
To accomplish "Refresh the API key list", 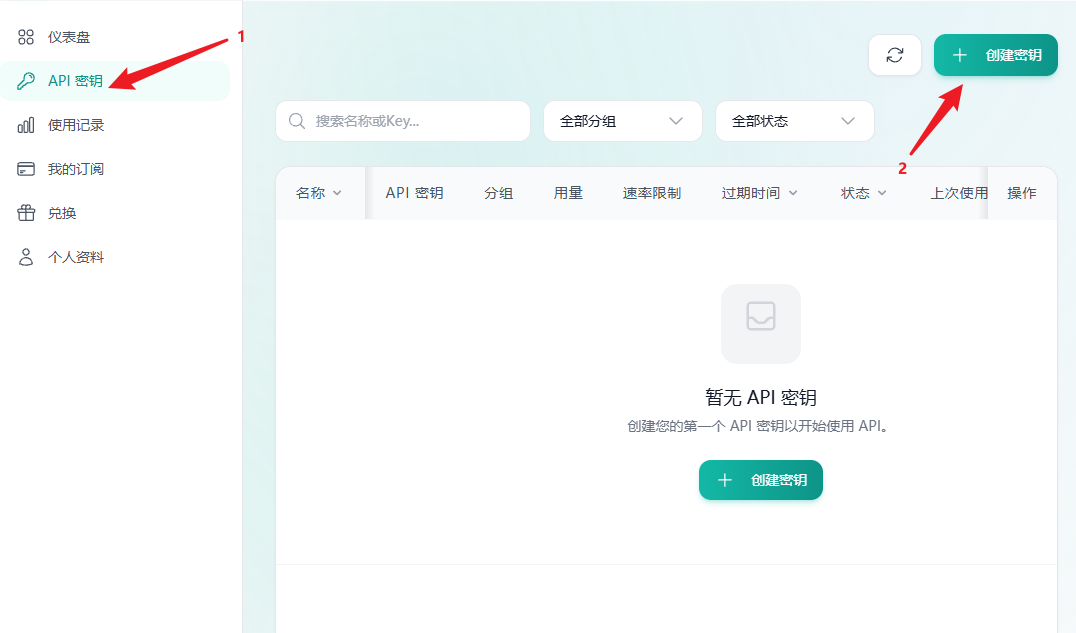I will [895, 55].
